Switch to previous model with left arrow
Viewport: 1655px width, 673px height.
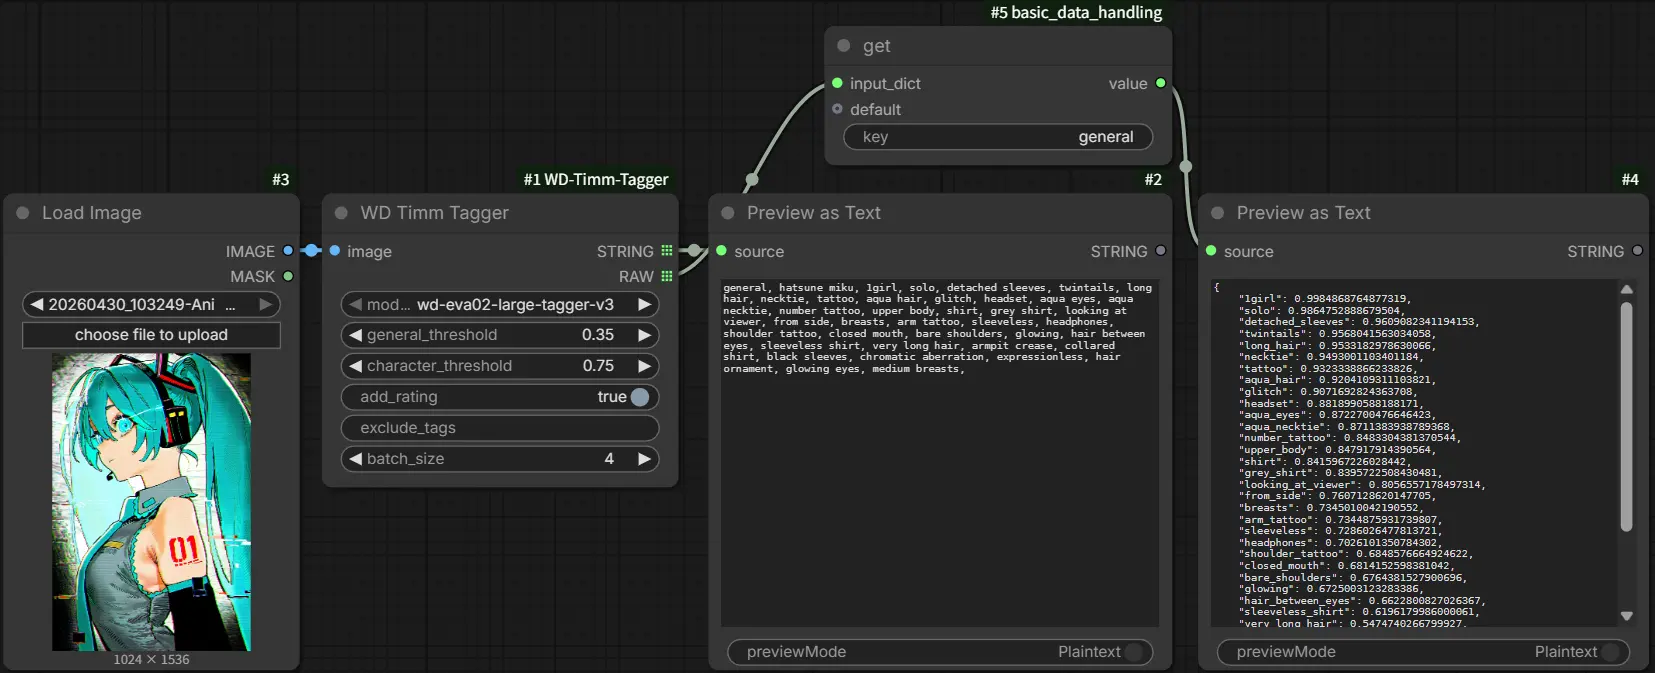click(x=355, y=304)
